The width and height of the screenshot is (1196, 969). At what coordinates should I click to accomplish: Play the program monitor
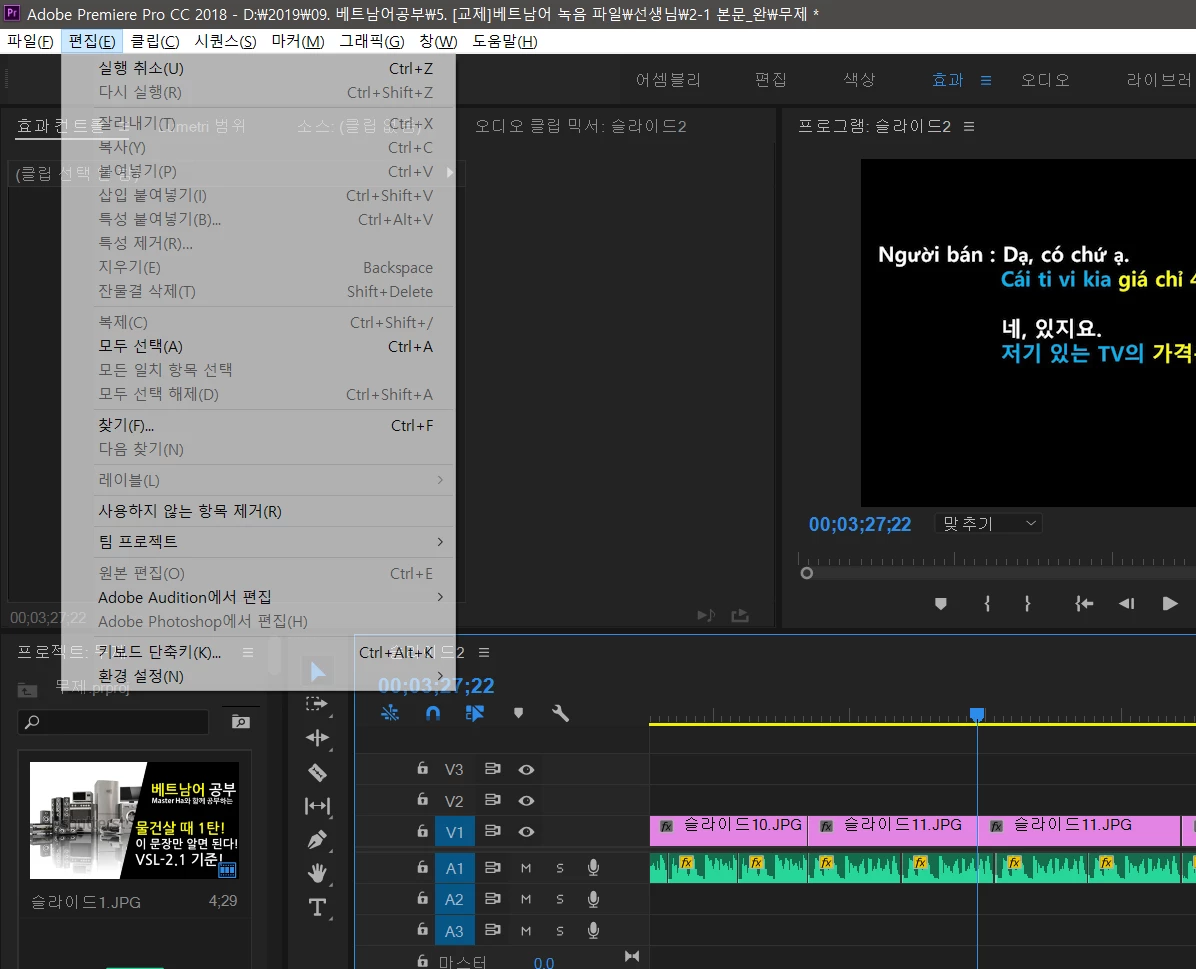(x=1170, y=604)
